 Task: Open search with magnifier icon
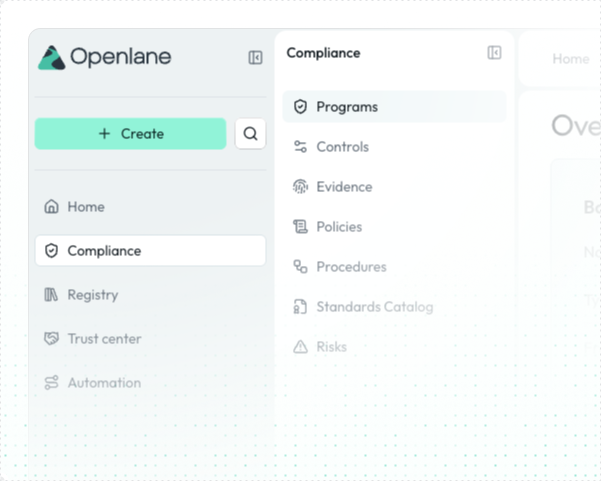pyautogui.click(x=250, y=134)
